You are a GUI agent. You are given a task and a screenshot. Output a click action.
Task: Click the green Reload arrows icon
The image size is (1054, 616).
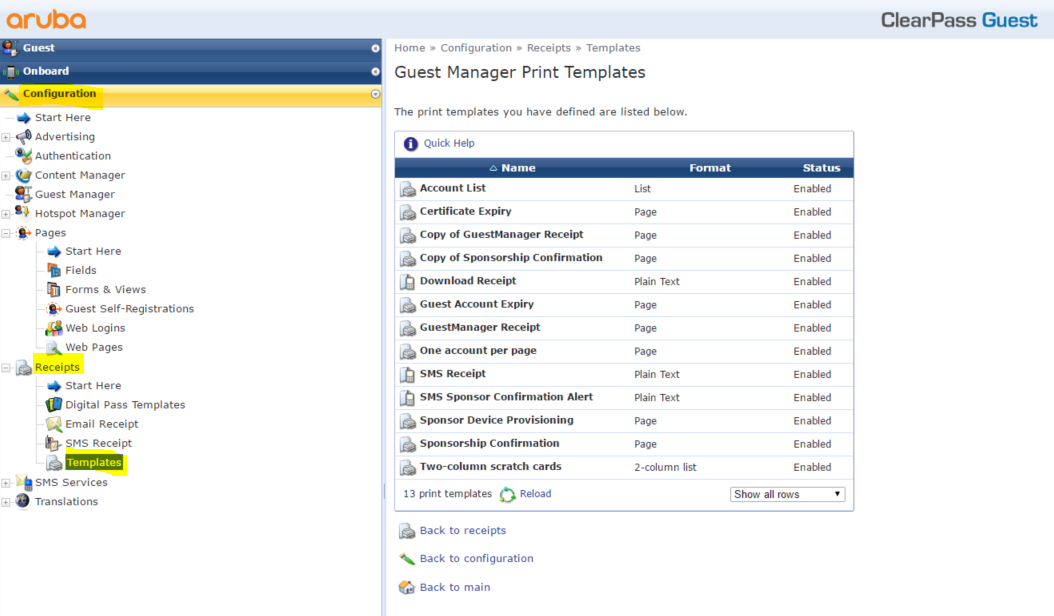pyautogui.click(x=508, y=494)
